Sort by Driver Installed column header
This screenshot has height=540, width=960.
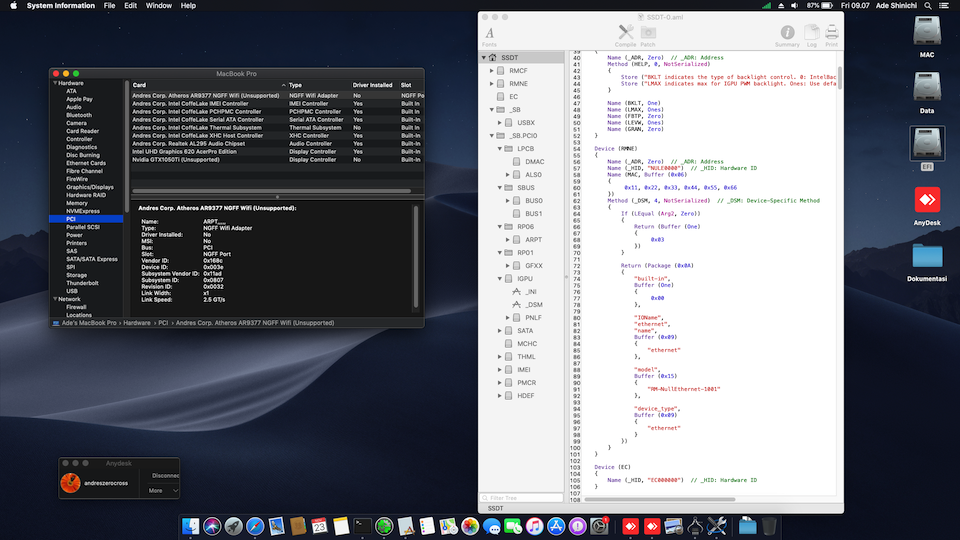coord(374,85)
